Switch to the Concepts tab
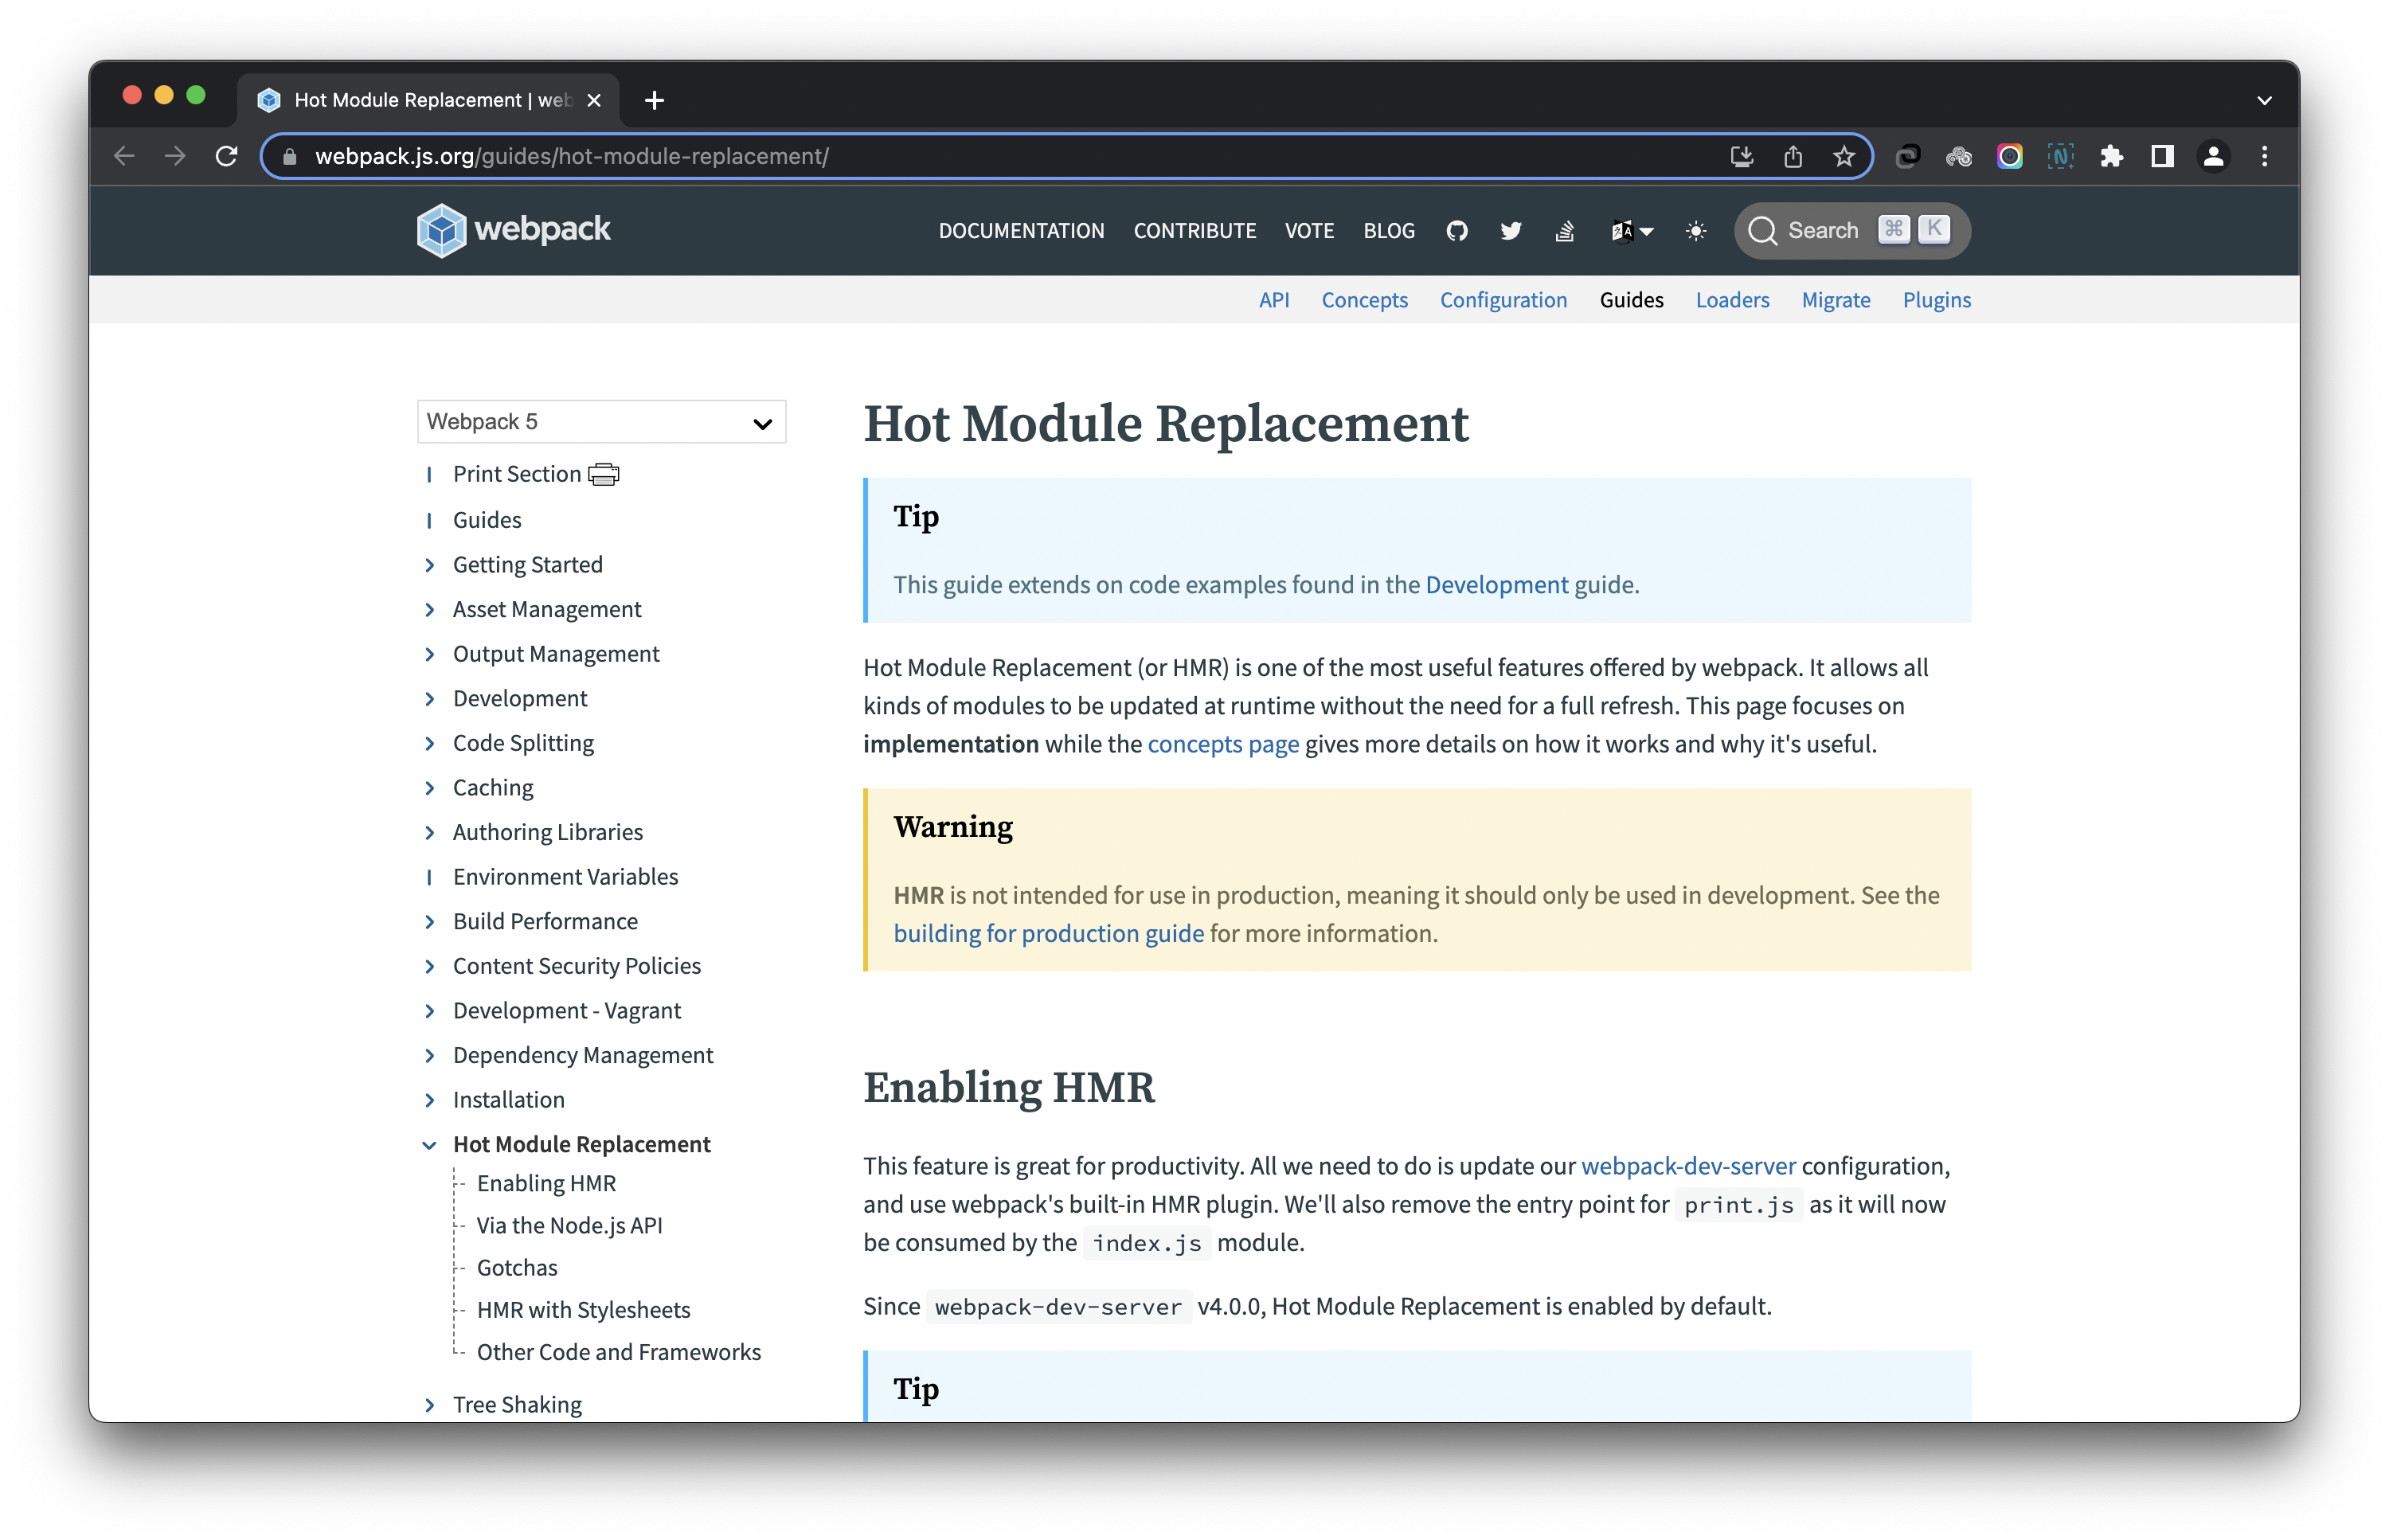This screenshot has height=1540, width=2389. pyautogui.click(x=1364, y=300)
